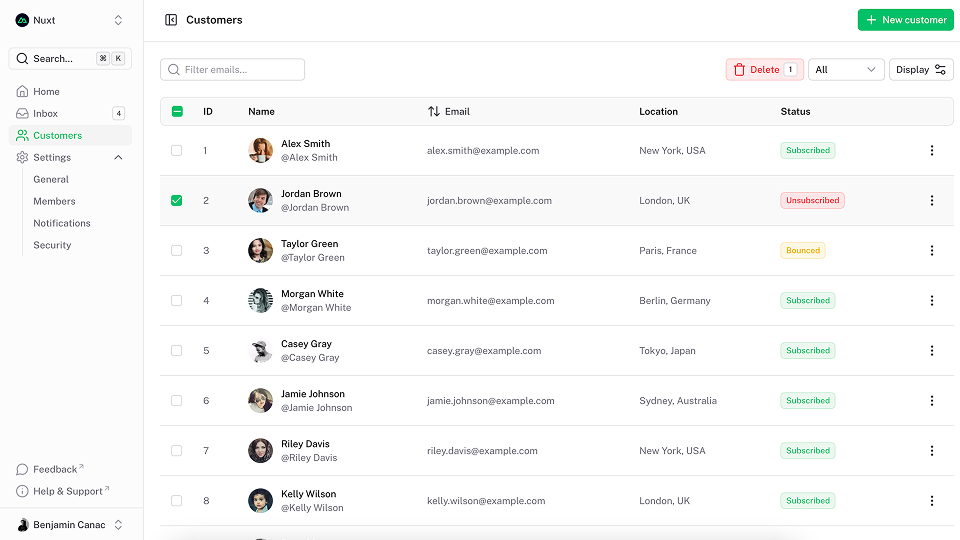Open the Display columns dropdown

(920, 70)
